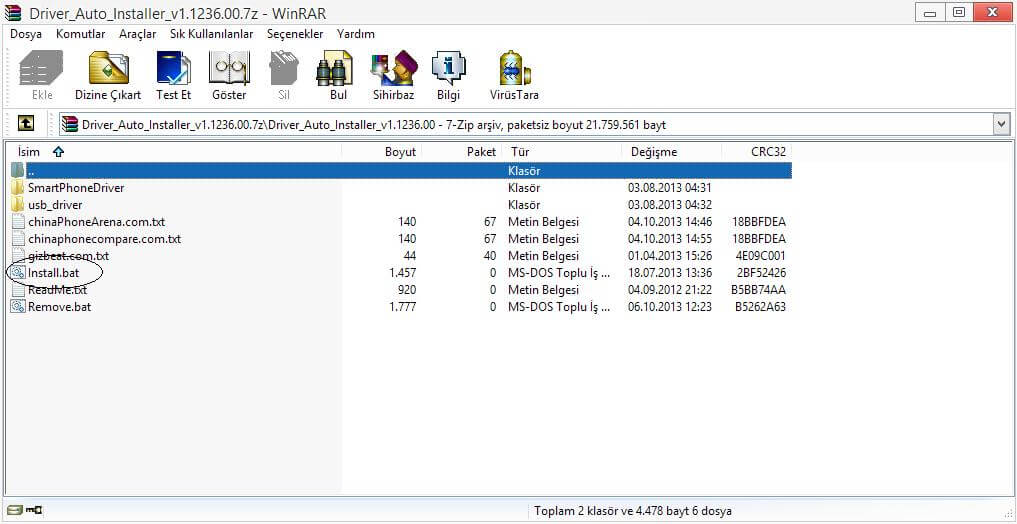Screen dimensions: 1017x524
Task: Launch the Sihirbaz wizard
Action: 393,75
